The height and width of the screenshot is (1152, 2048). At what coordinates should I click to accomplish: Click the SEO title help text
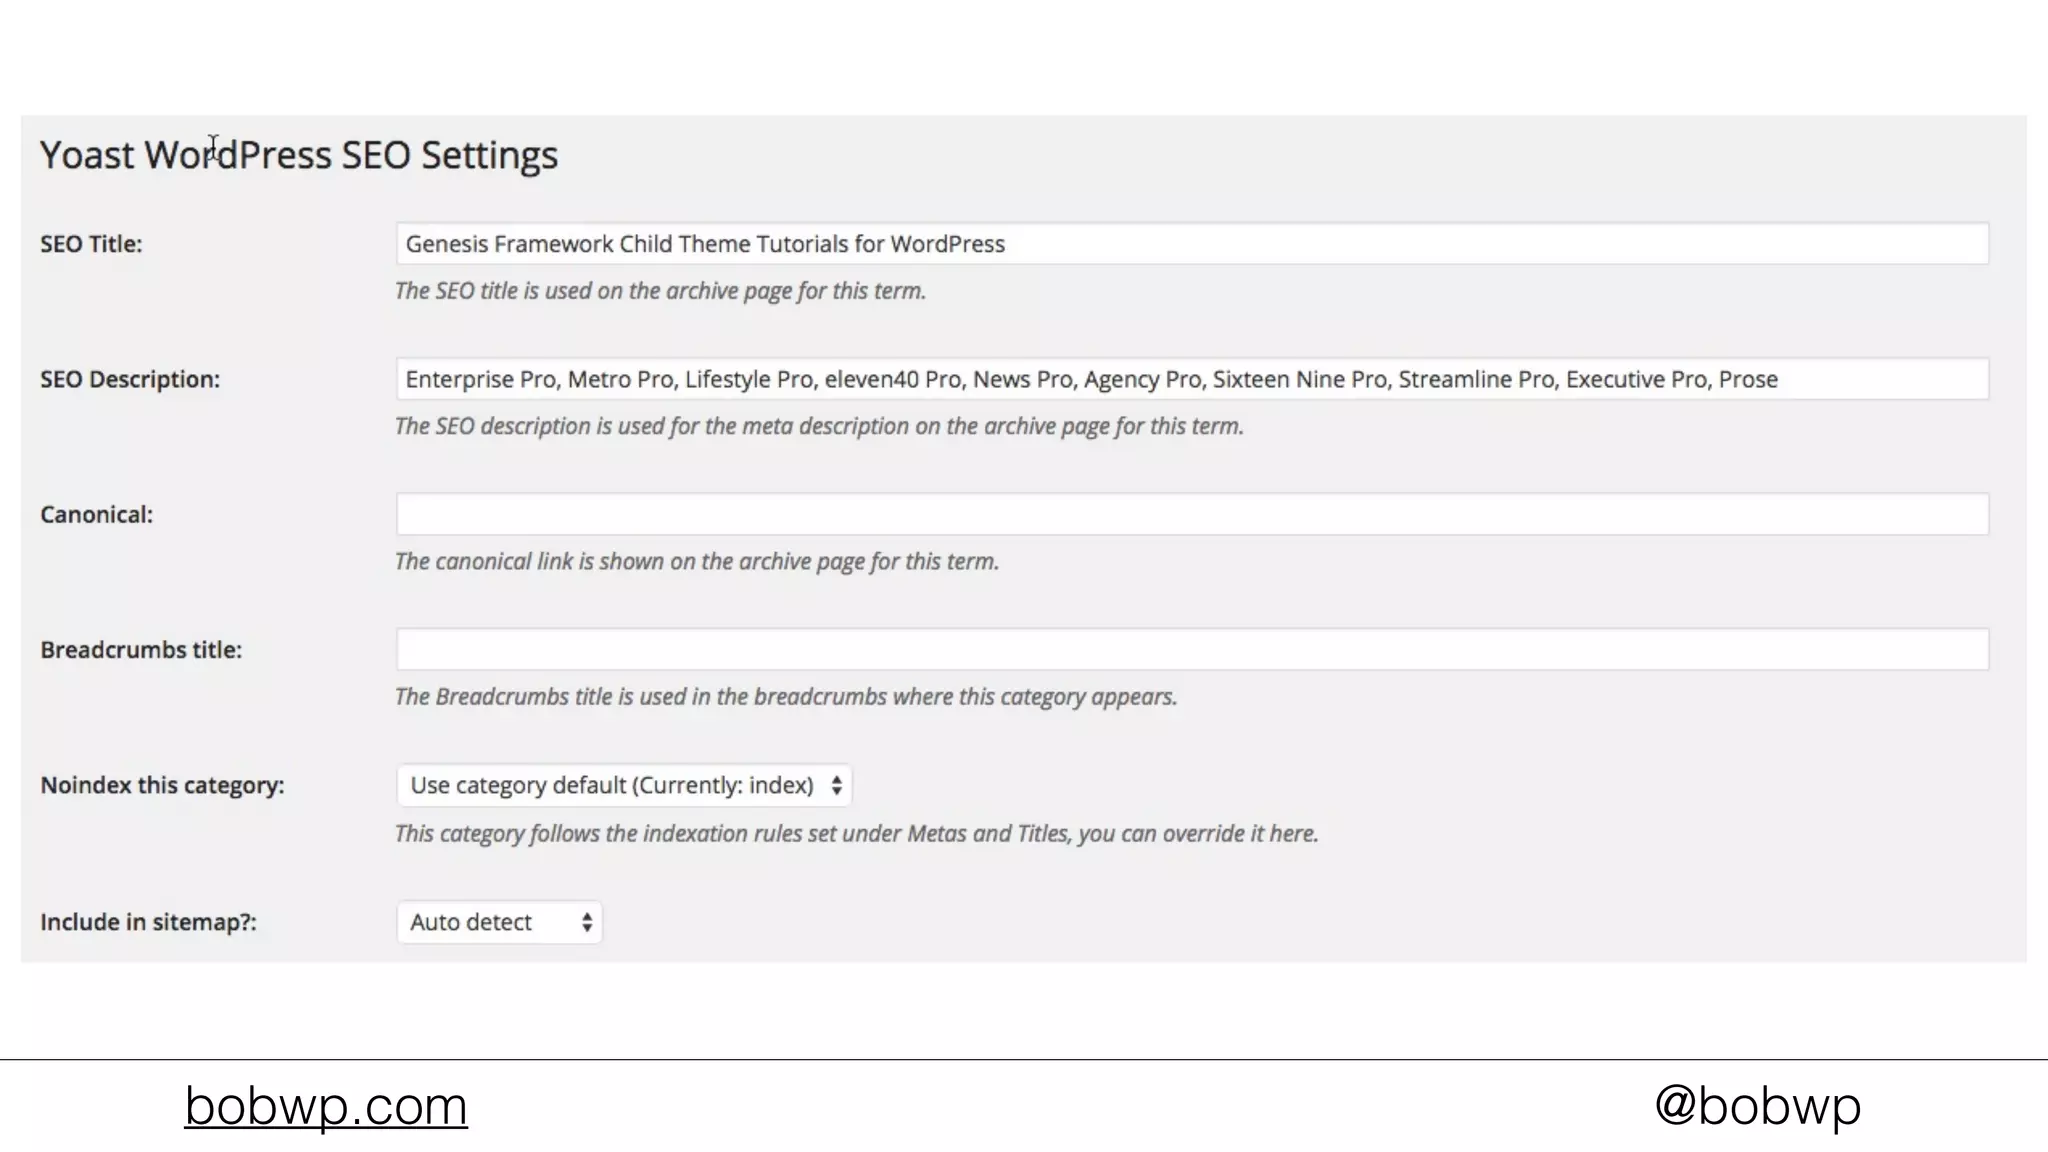[660, 291]
